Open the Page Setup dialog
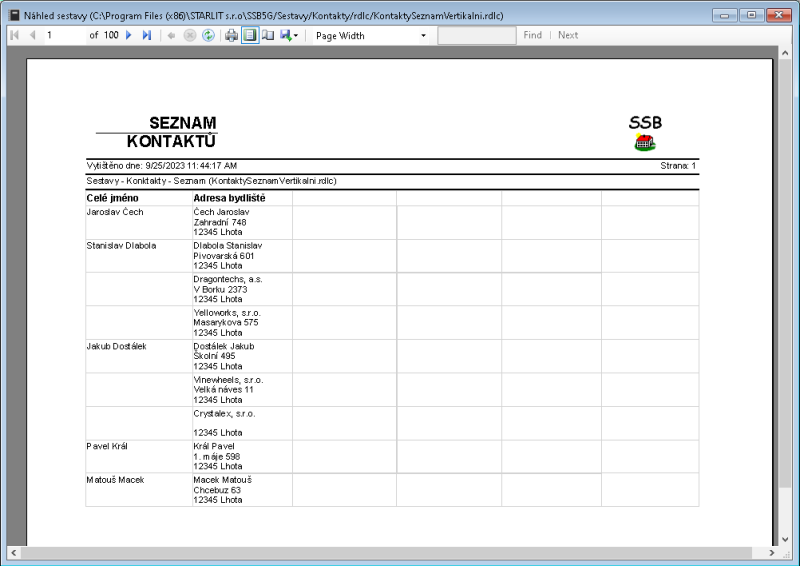Screen dimensions: 800x566 (x=267, y=35)
